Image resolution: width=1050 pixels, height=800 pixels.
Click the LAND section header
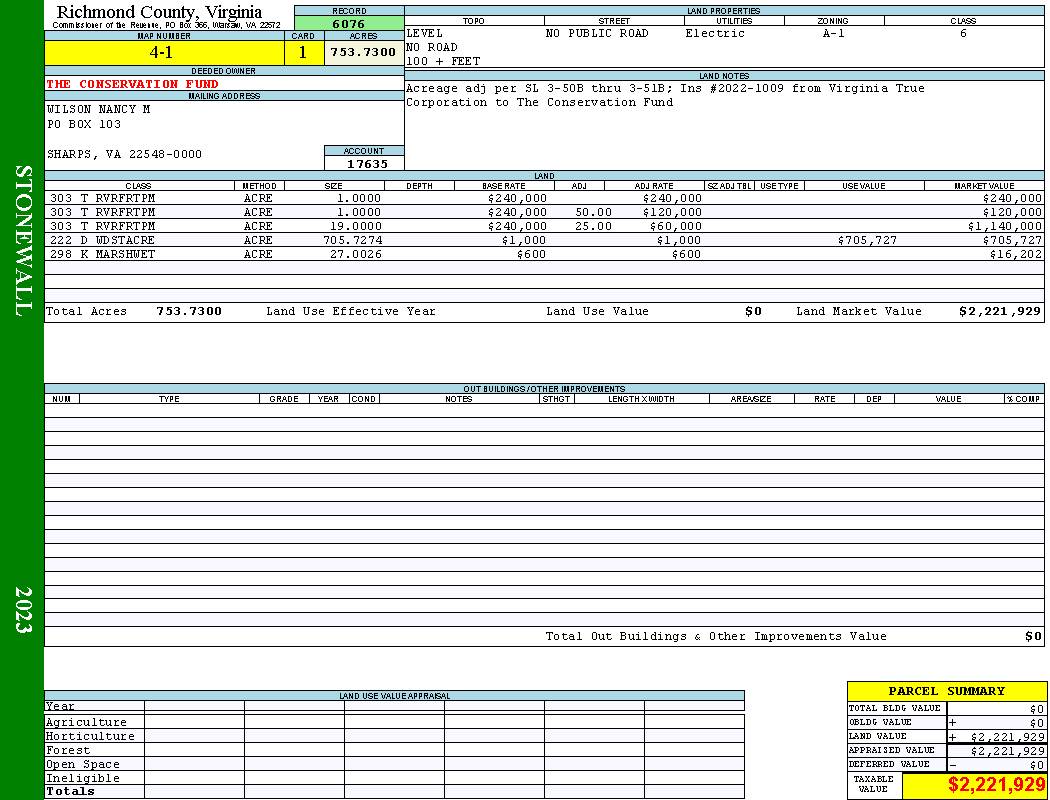coord(544,176)
